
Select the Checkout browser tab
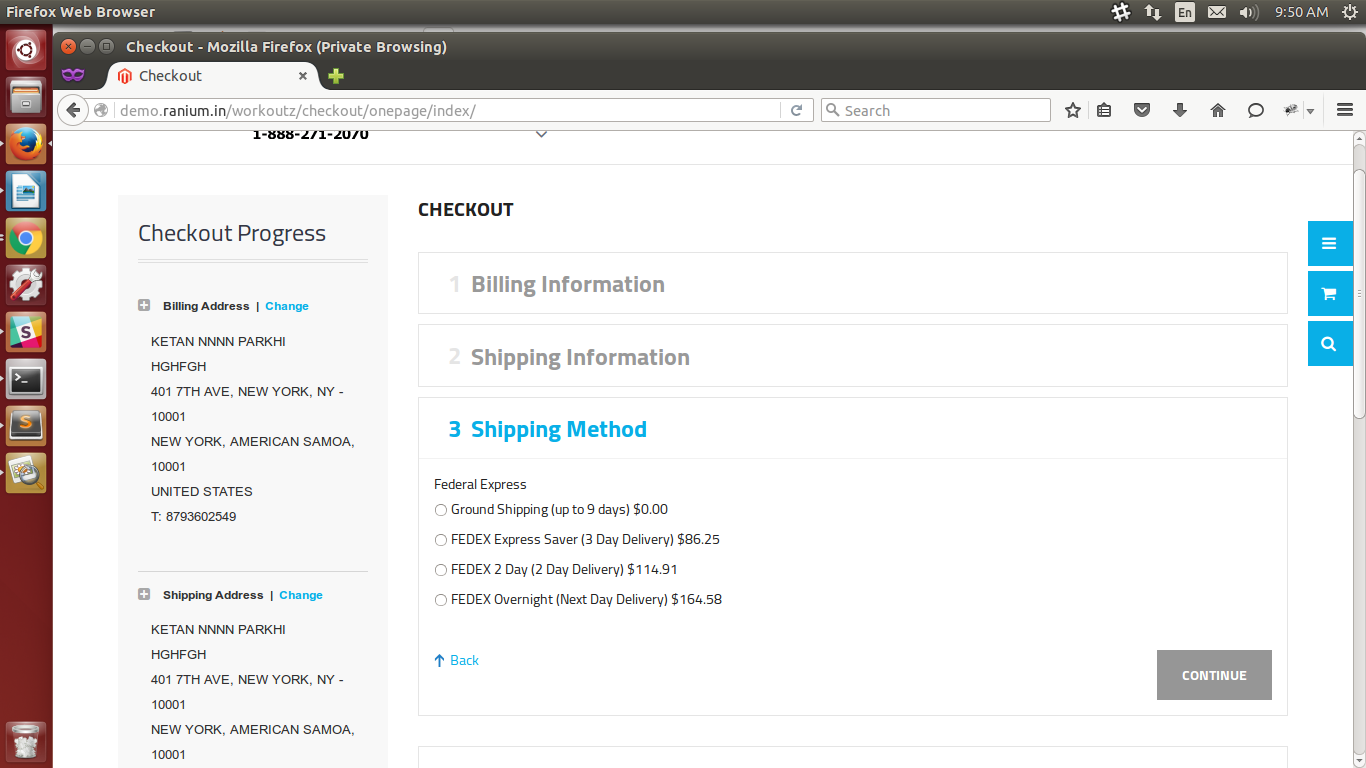click(212, 76)
